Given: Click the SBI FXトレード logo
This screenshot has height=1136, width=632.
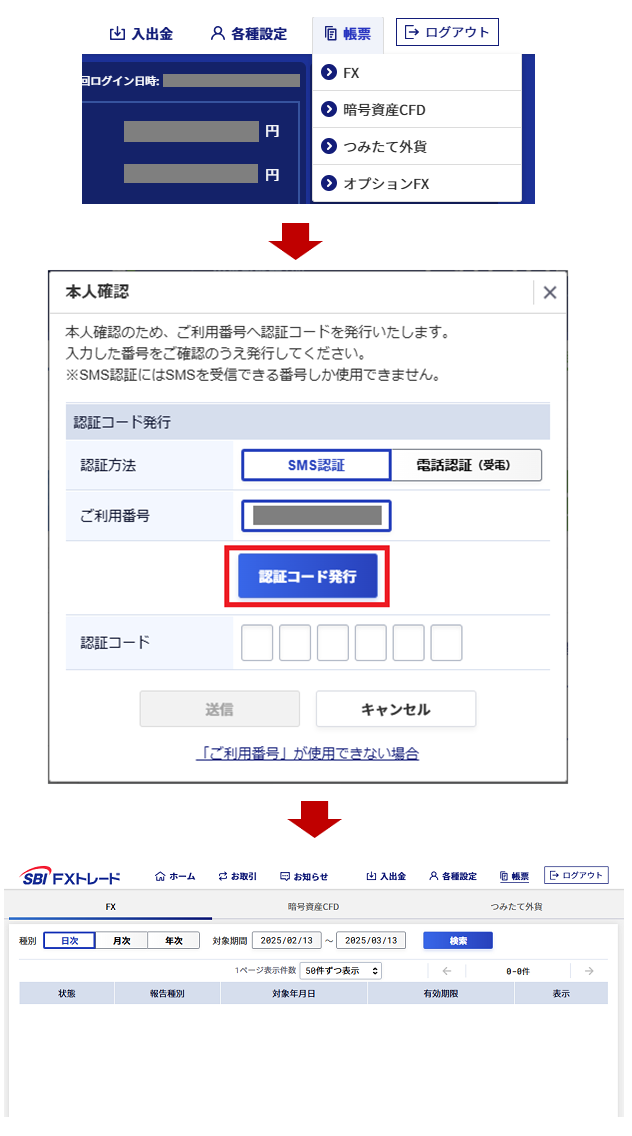Looking at the screenshot, I should tap(70, 876).
